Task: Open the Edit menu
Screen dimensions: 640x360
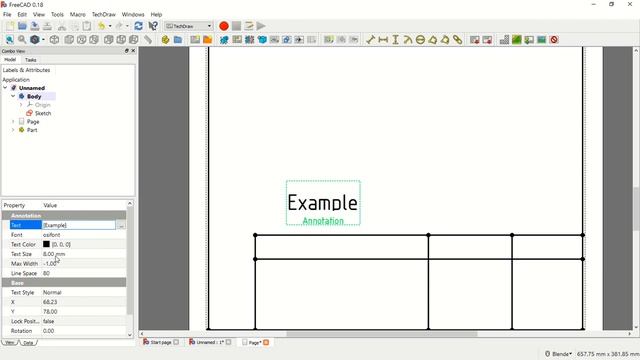Action: (x=22, y=14)
